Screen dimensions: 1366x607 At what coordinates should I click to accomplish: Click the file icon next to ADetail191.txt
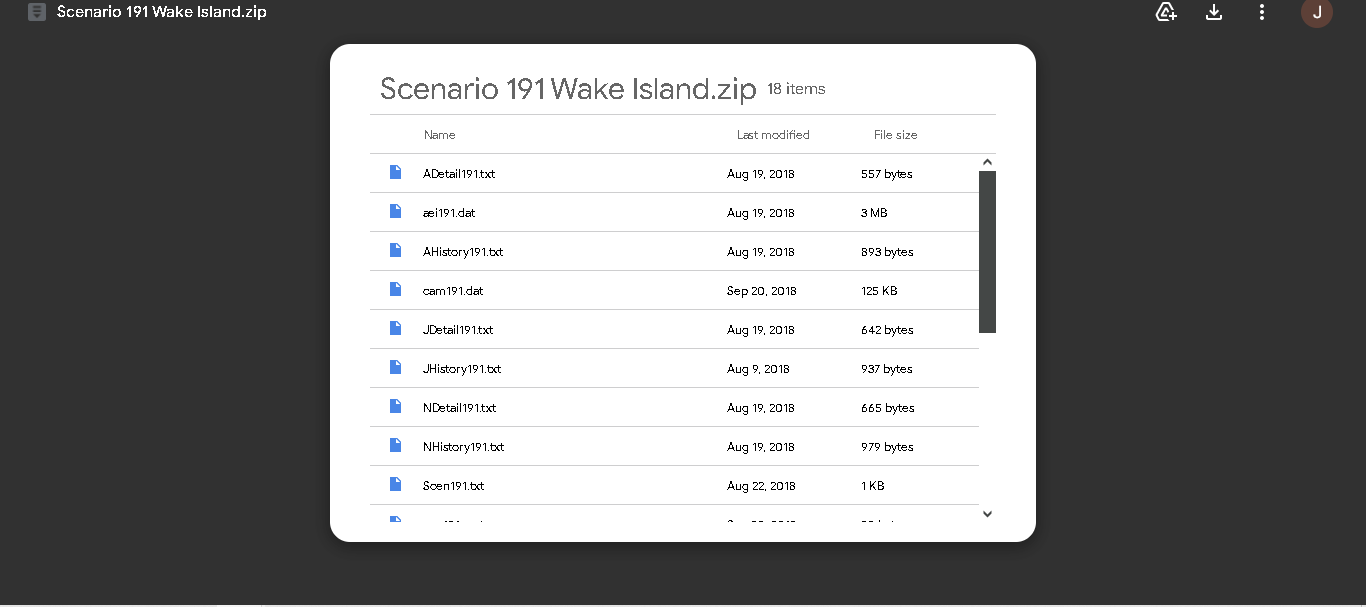pos(396,173)
